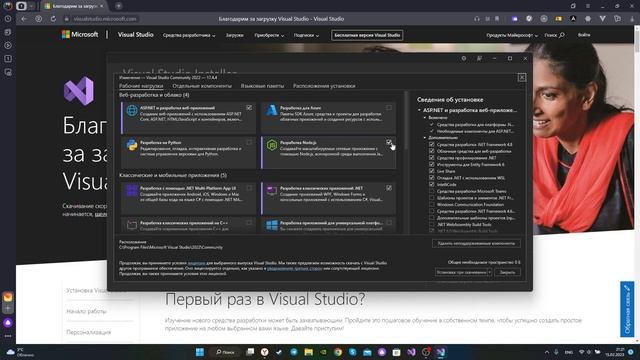Image resolution: width=640 pixels, height=360 pixels.
Task: Collapse the Included components subsection
Action: [x=425, y=118]
